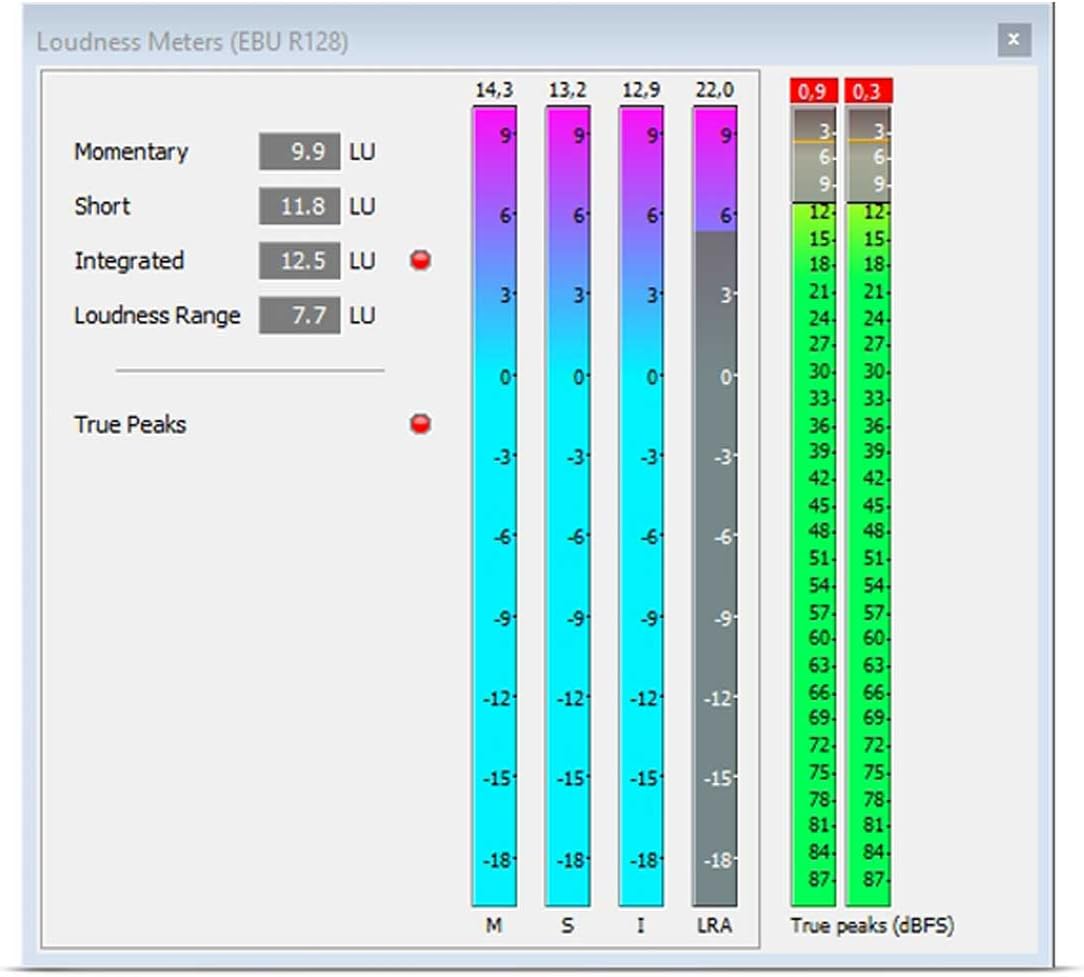The height and width of the screenshot is (977, 1084).
Task: Open the Momentary 9.9 LU value field
Action: [299, 152]
